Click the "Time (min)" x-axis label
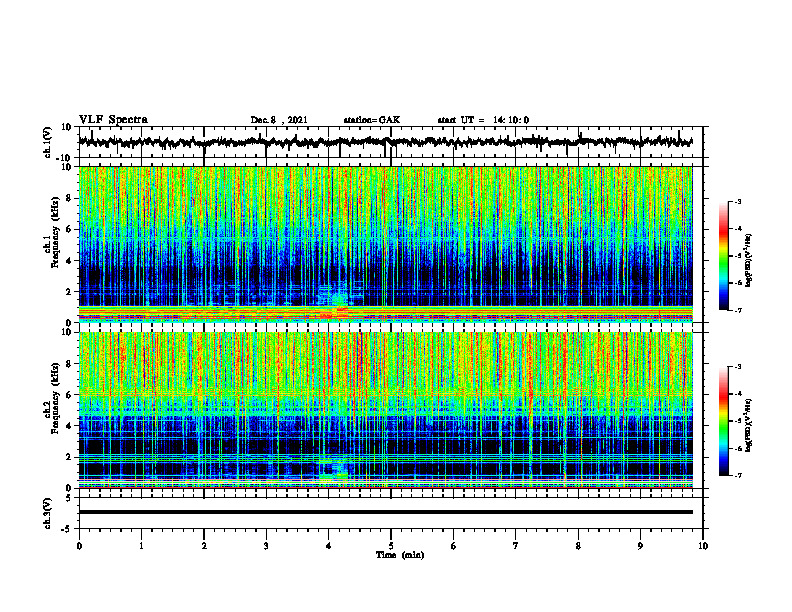792x612 pixels. click(x=400, y=555)
